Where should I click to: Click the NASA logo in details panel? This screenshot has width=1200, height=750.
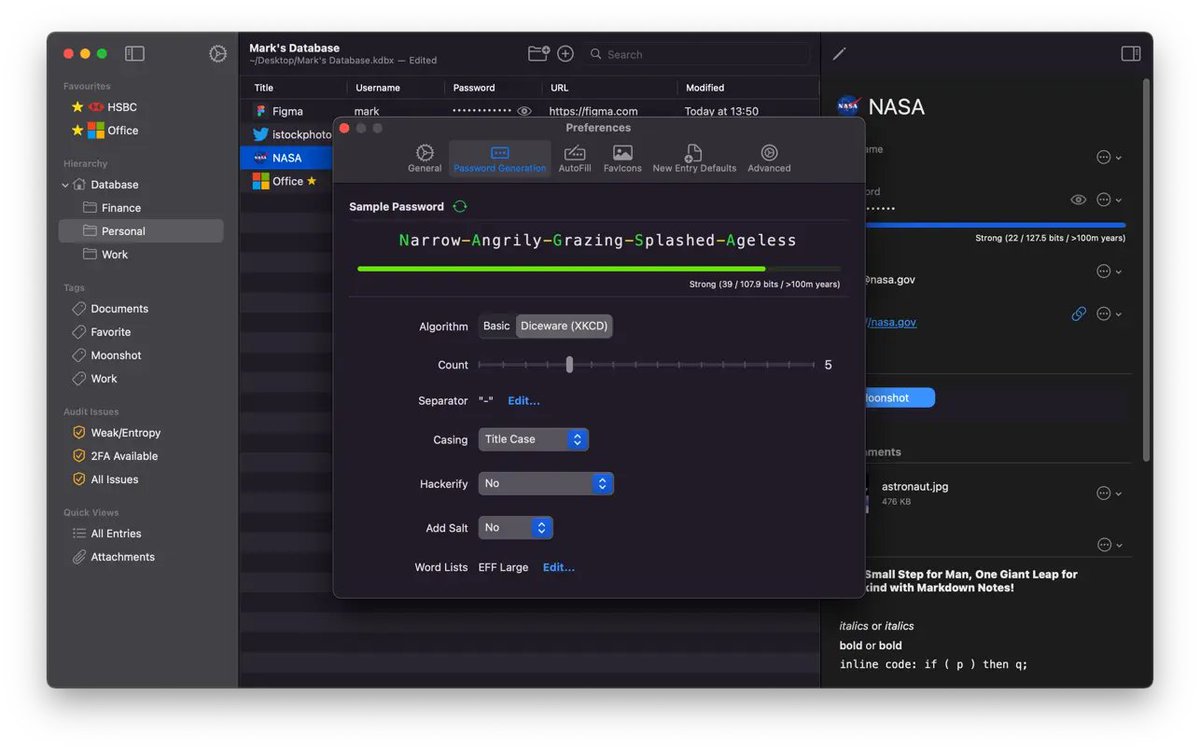[x=849, y=106]
